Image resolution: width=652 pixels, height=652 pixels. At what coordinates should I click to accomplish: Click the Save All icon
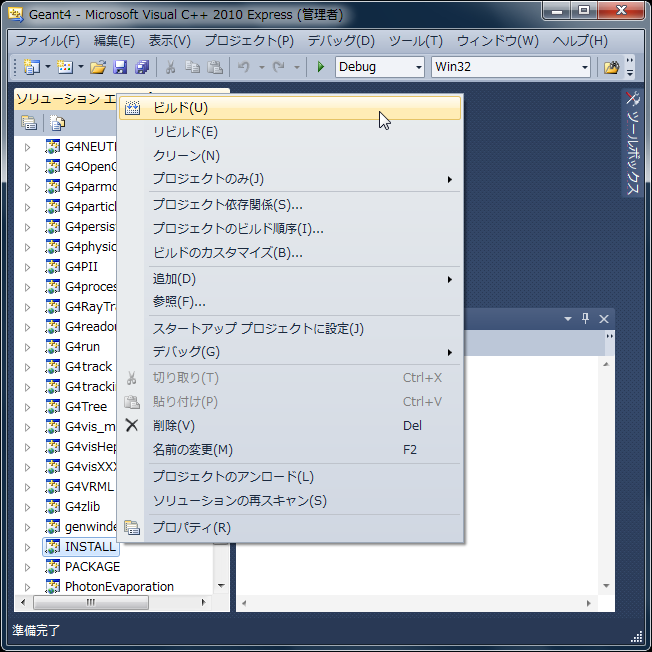(142, 67)
